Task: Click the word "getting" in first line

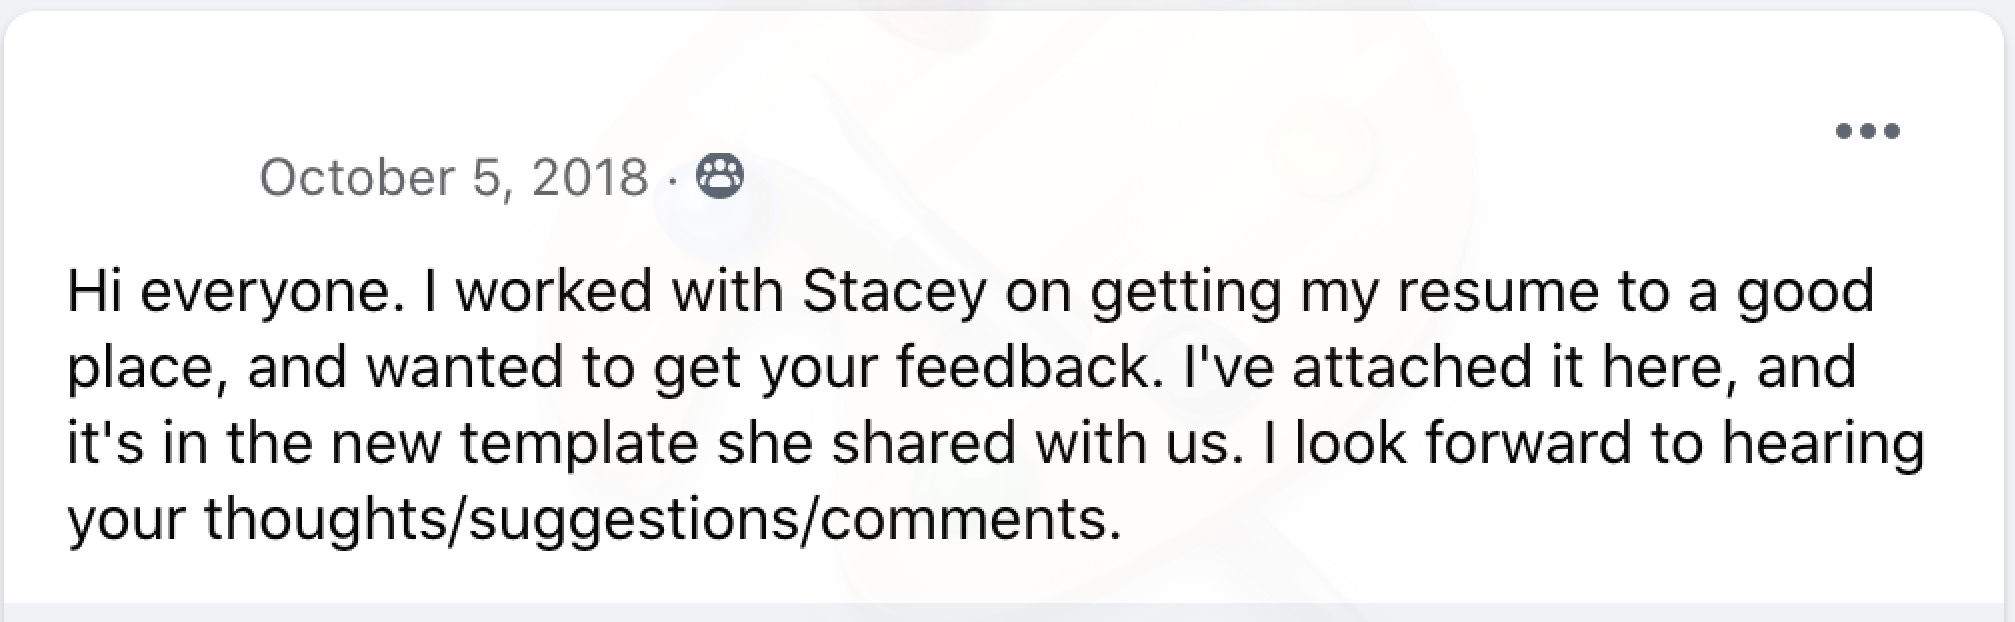Action: [x=1185, y=291]
